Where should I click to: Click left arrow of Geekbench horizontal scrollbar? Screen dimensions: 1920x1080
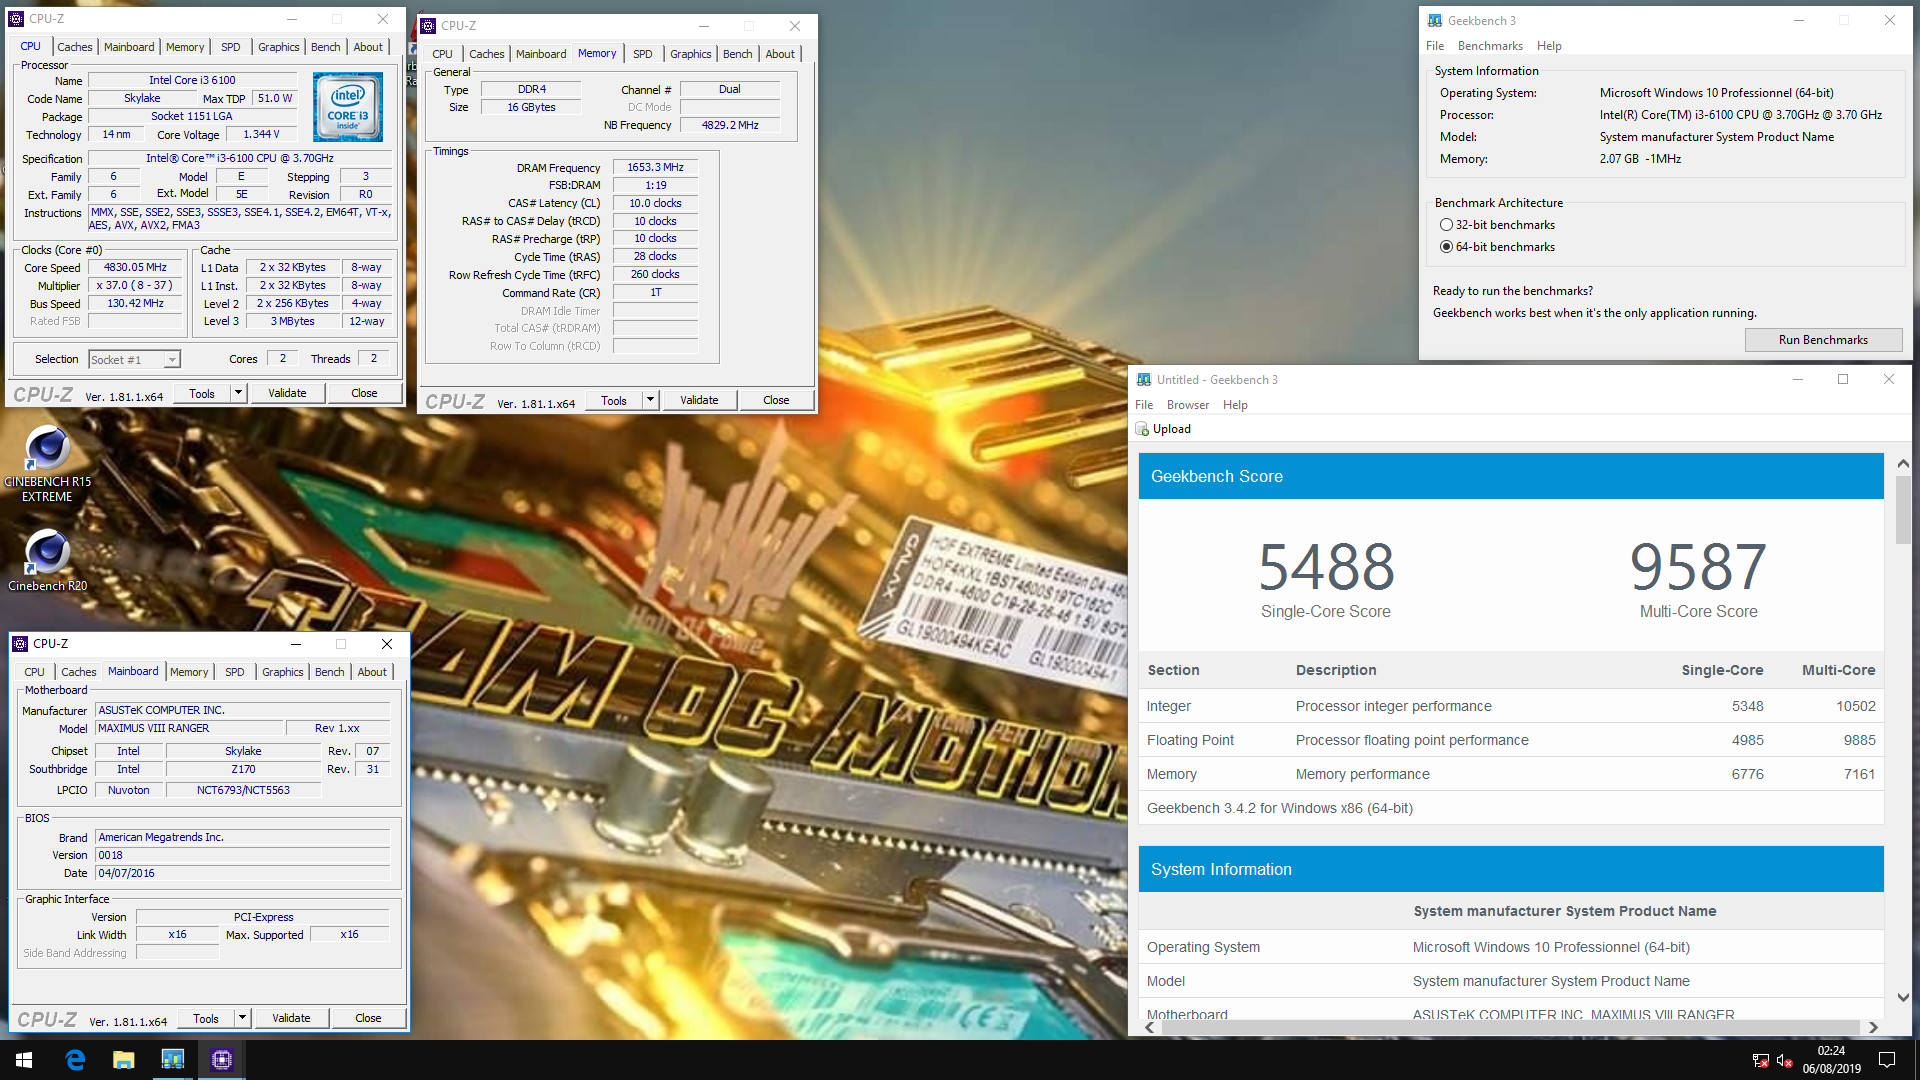(1150, 1027)
